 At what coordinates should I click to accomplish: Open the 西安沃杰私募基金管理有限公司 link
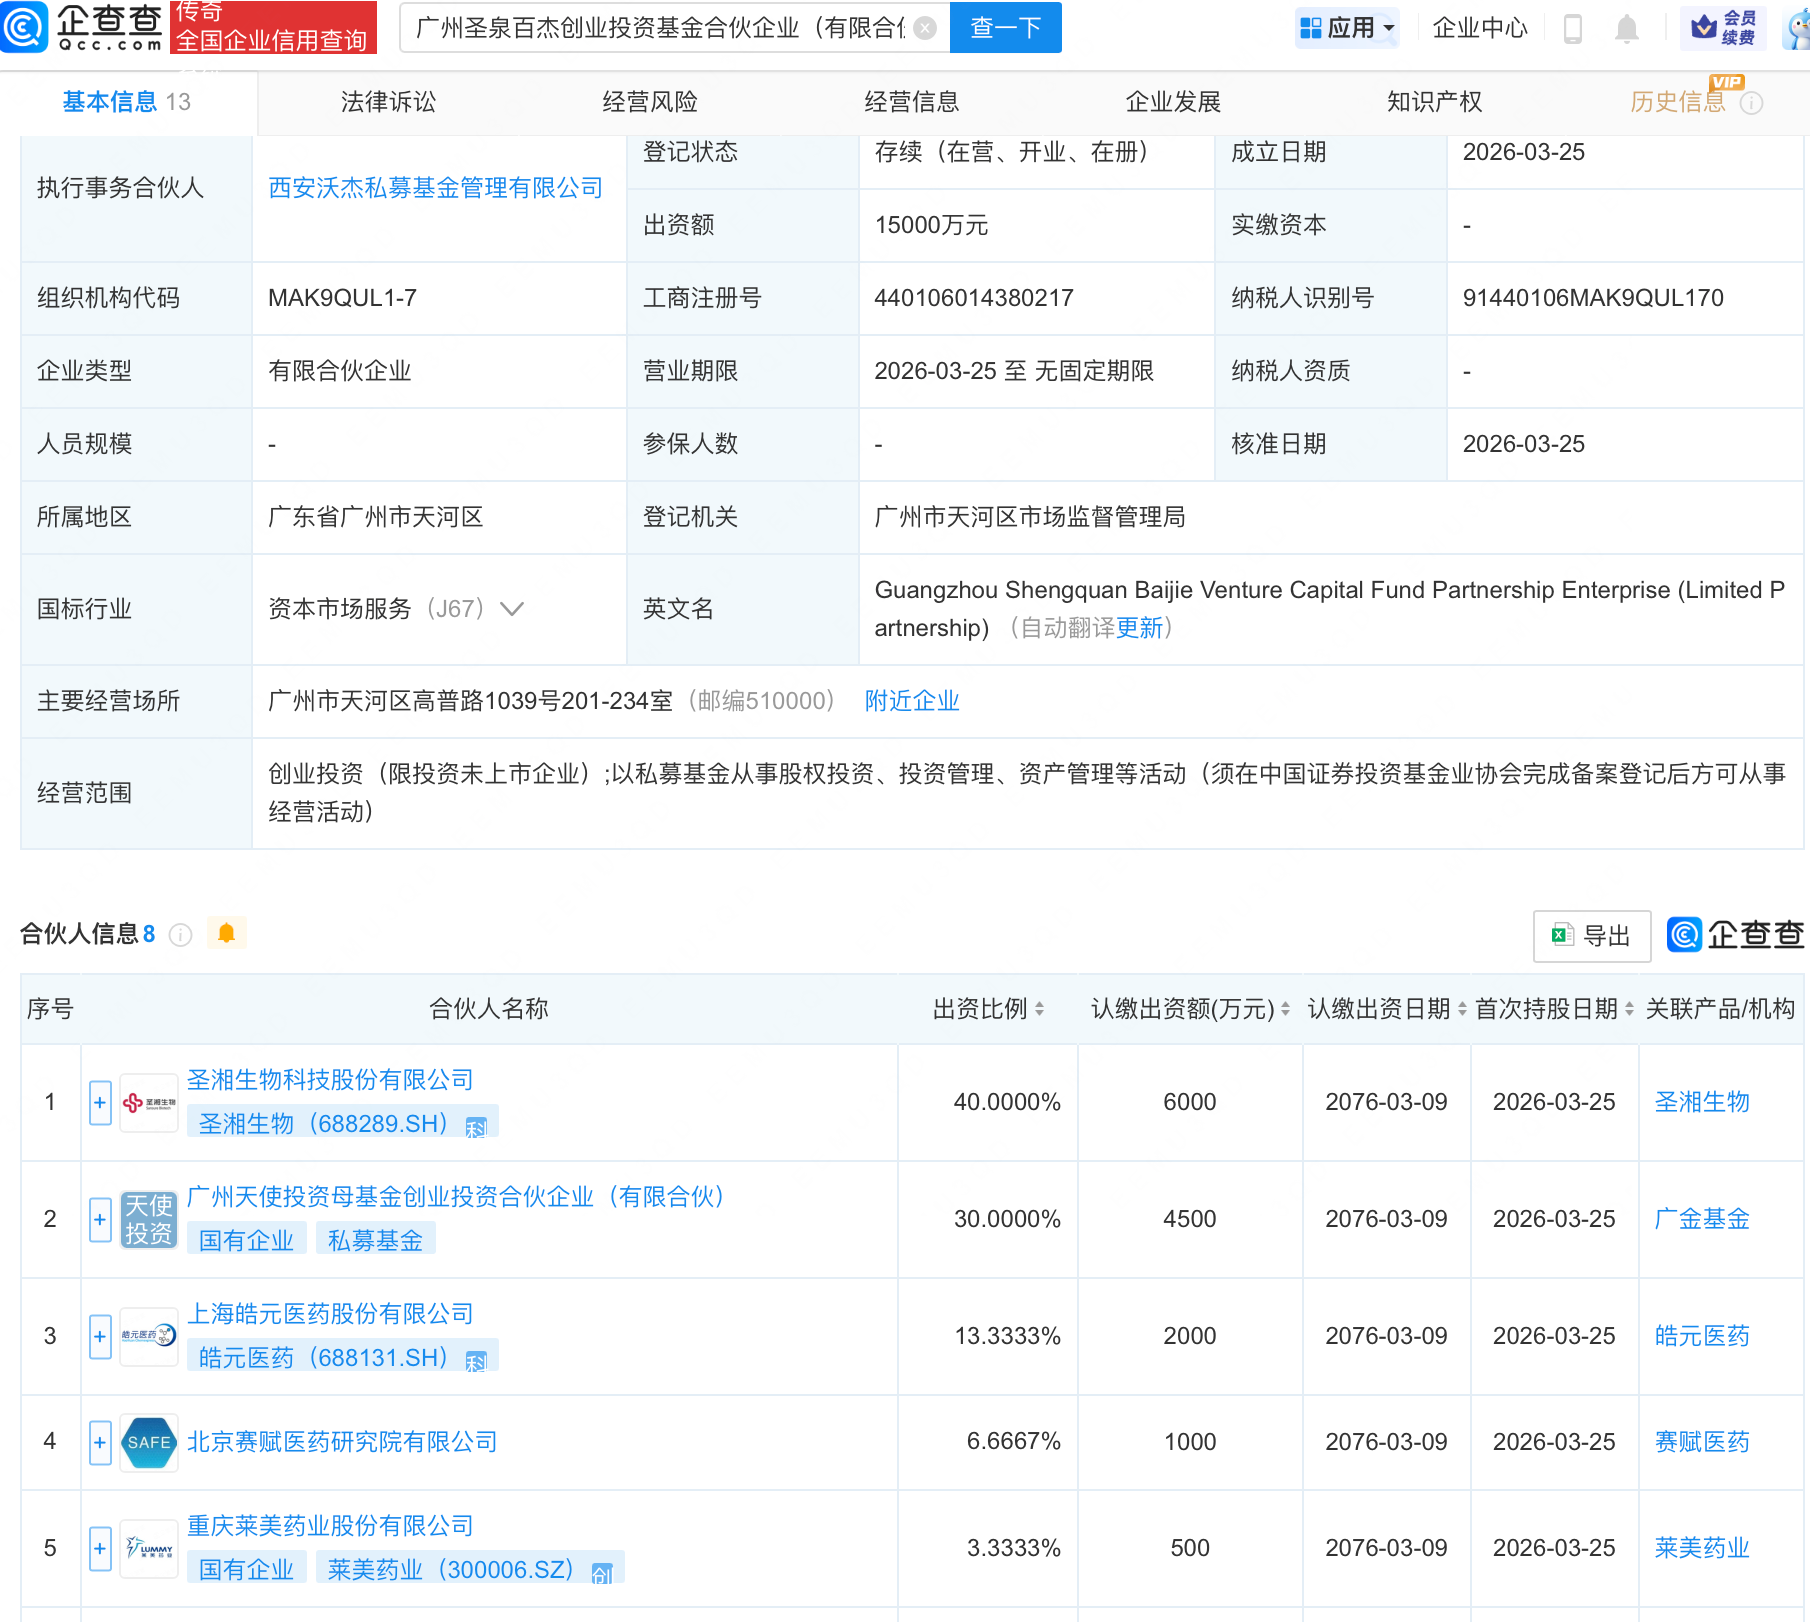tap(435, 188)
